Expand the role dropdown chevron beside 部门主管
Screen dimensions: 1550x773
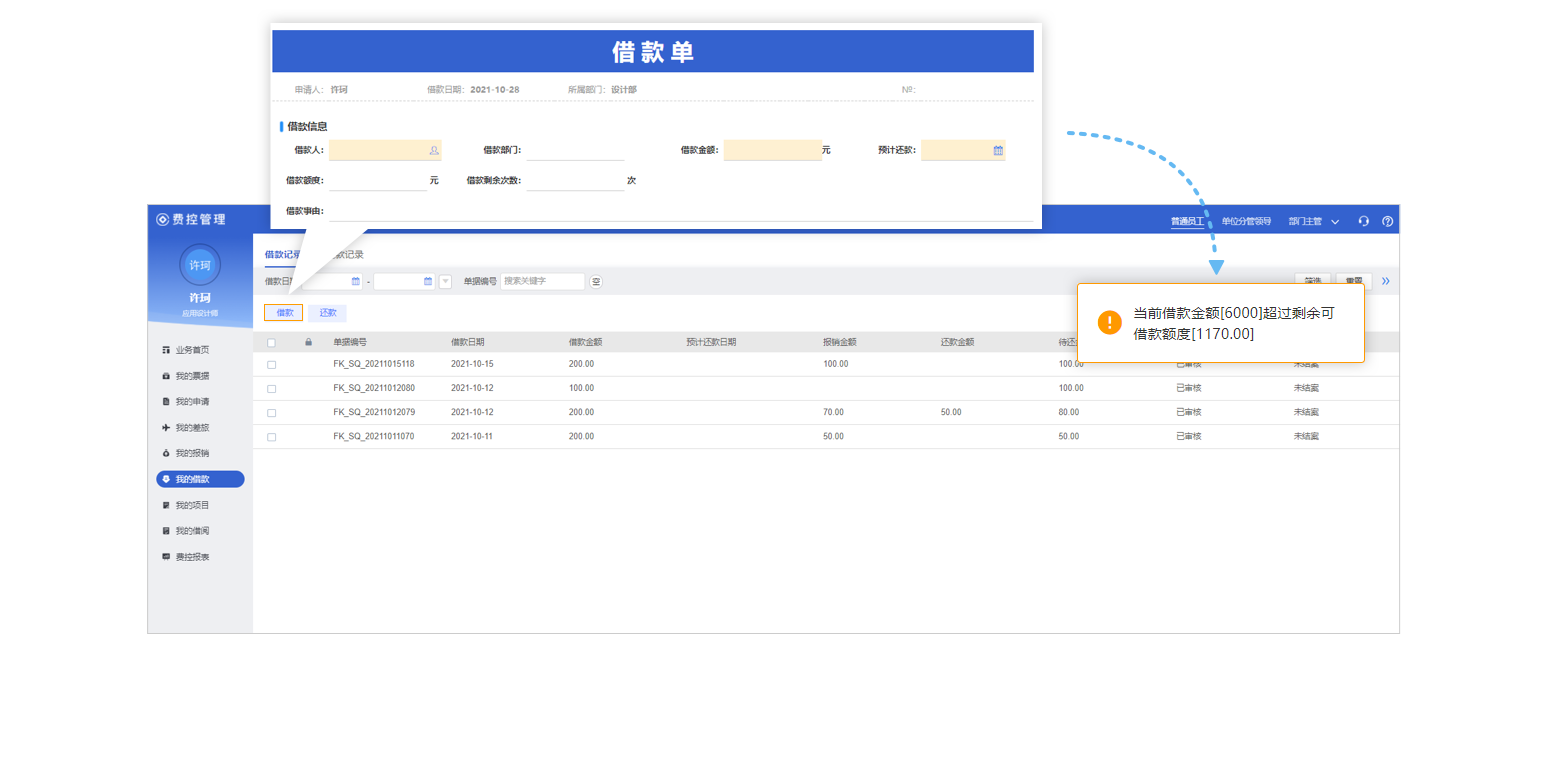click(x=1335, y=222)
